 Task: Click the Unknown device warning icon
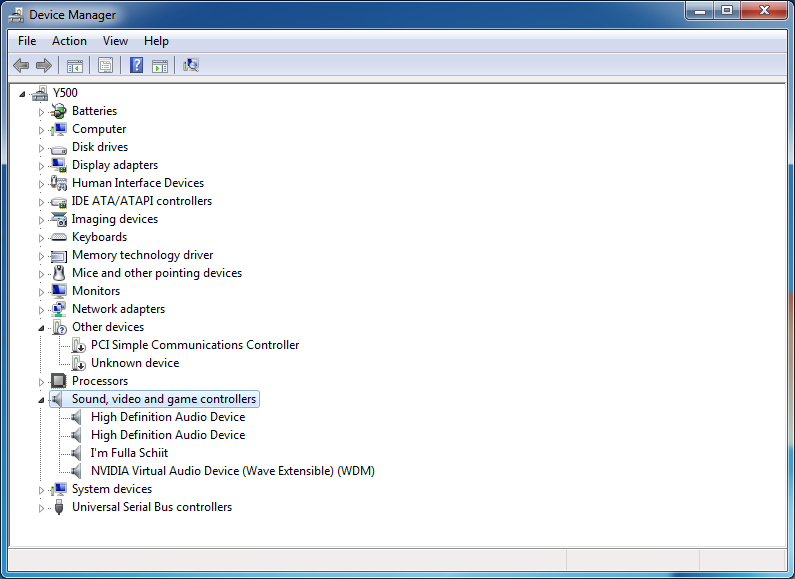(78, 363)
